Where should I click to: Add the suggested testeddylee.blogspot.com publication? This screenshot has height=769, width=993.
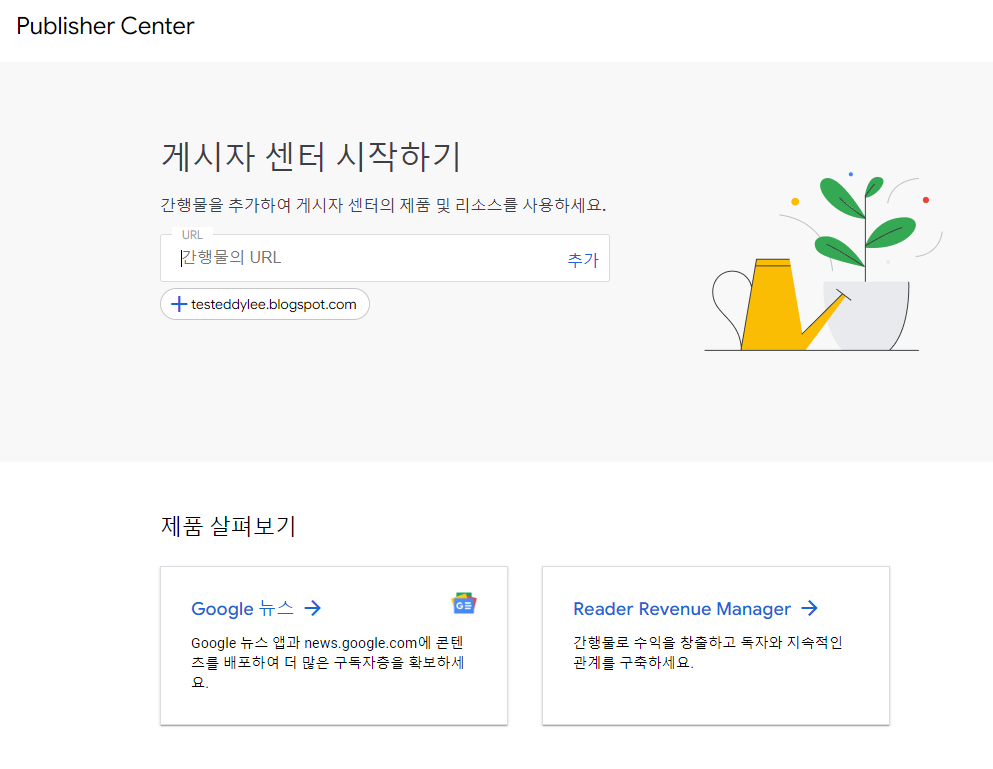(265, 304)
